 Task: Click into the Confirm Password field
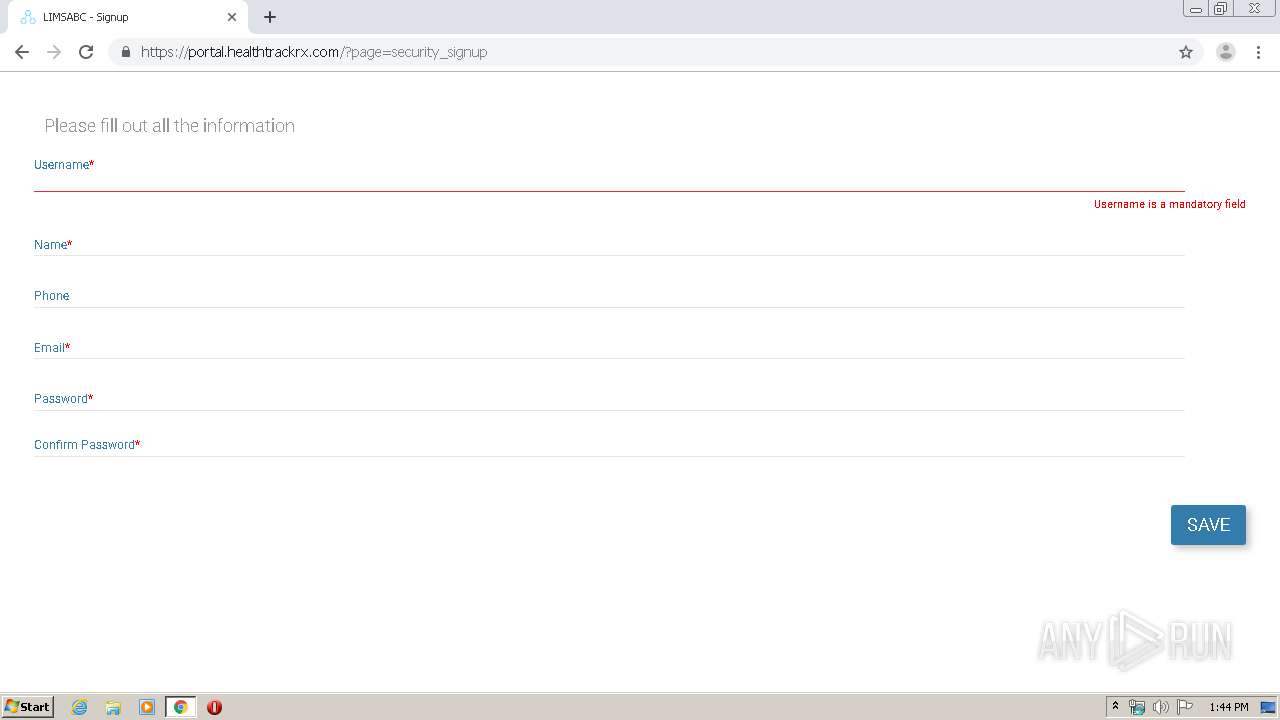pyautogui.click(x=609, y=446)
